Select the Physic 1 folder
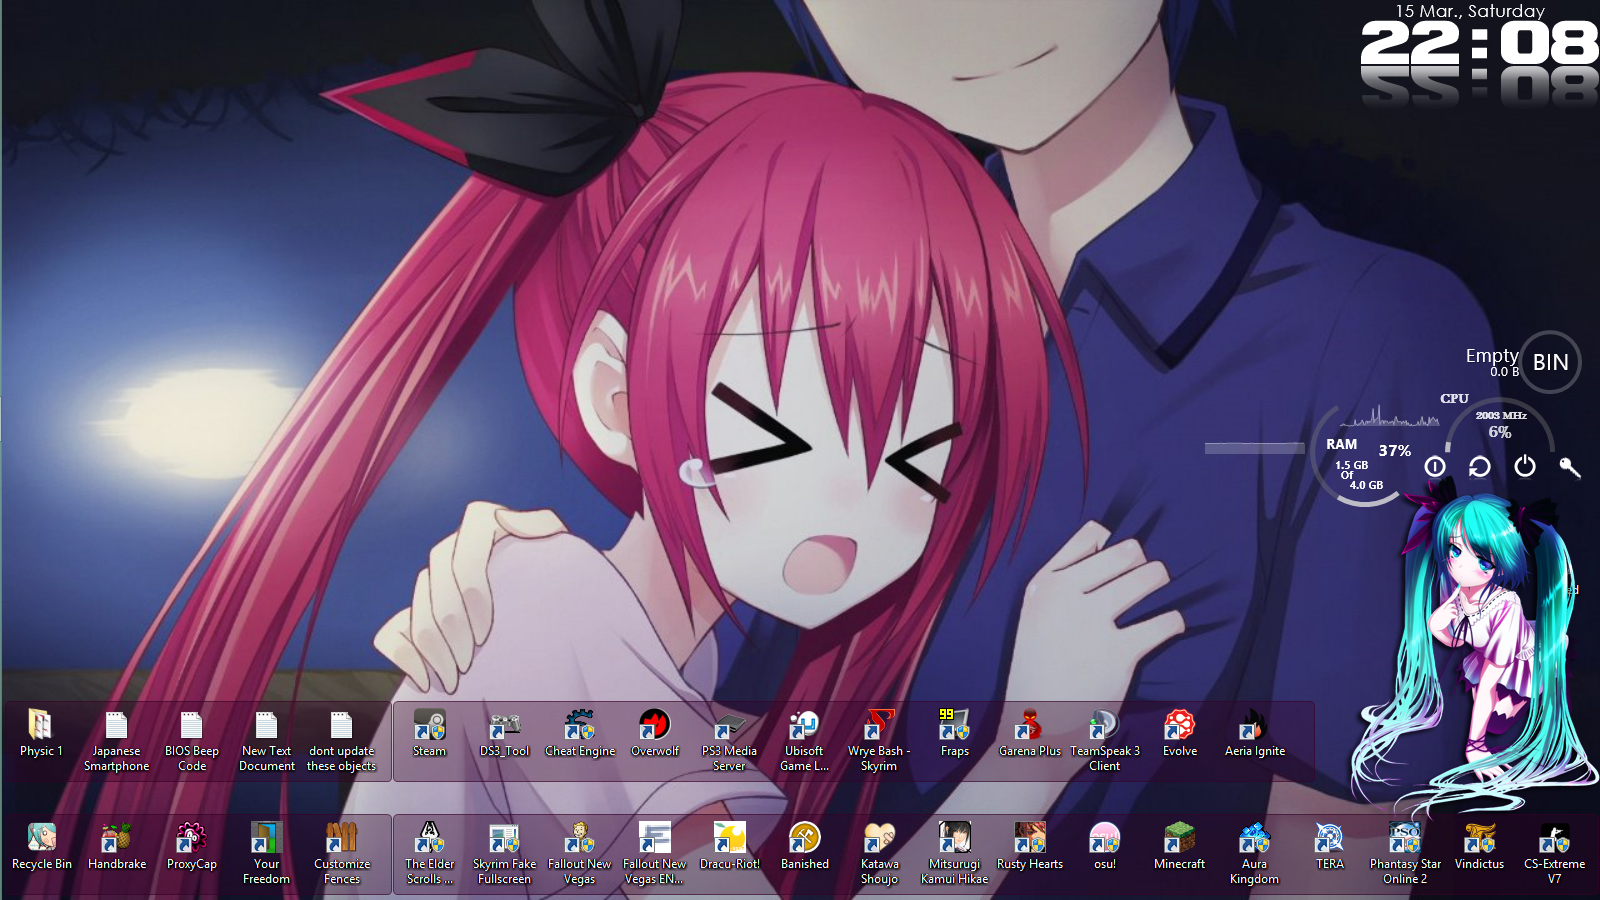The height and width of the screenshot is (900, 1600). [41, 733]
